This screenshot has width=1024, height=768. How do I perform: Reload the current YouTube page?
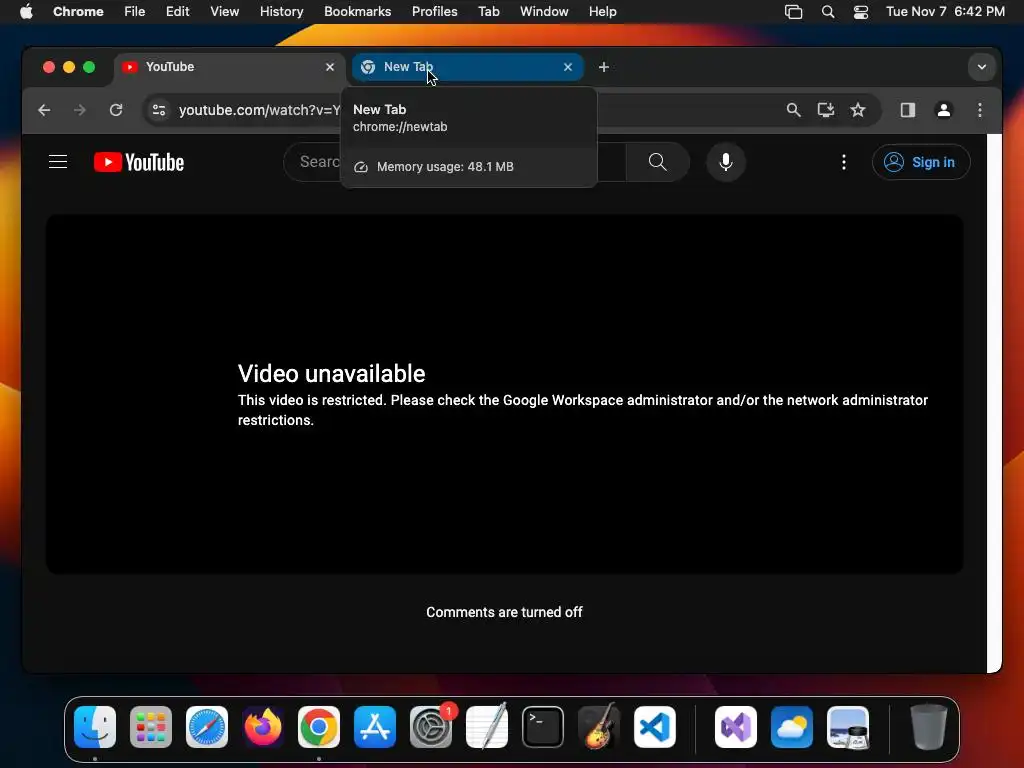coord(116,110)
